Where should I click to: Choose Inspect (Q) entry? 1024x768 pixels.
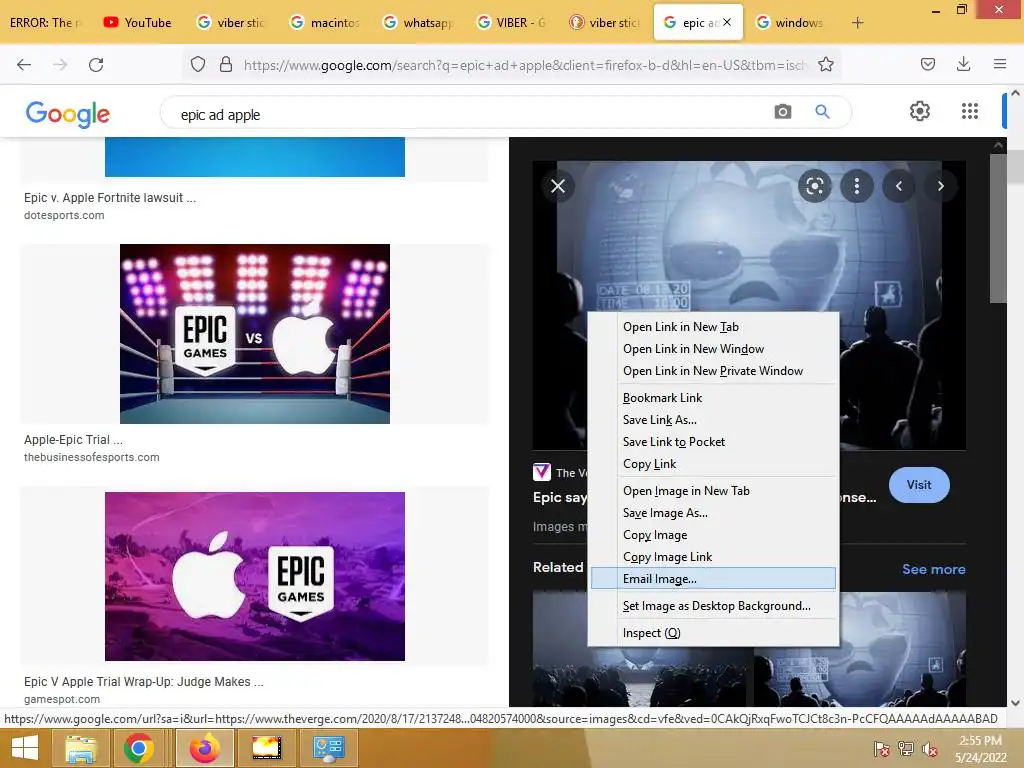click(x=713, y=633)
